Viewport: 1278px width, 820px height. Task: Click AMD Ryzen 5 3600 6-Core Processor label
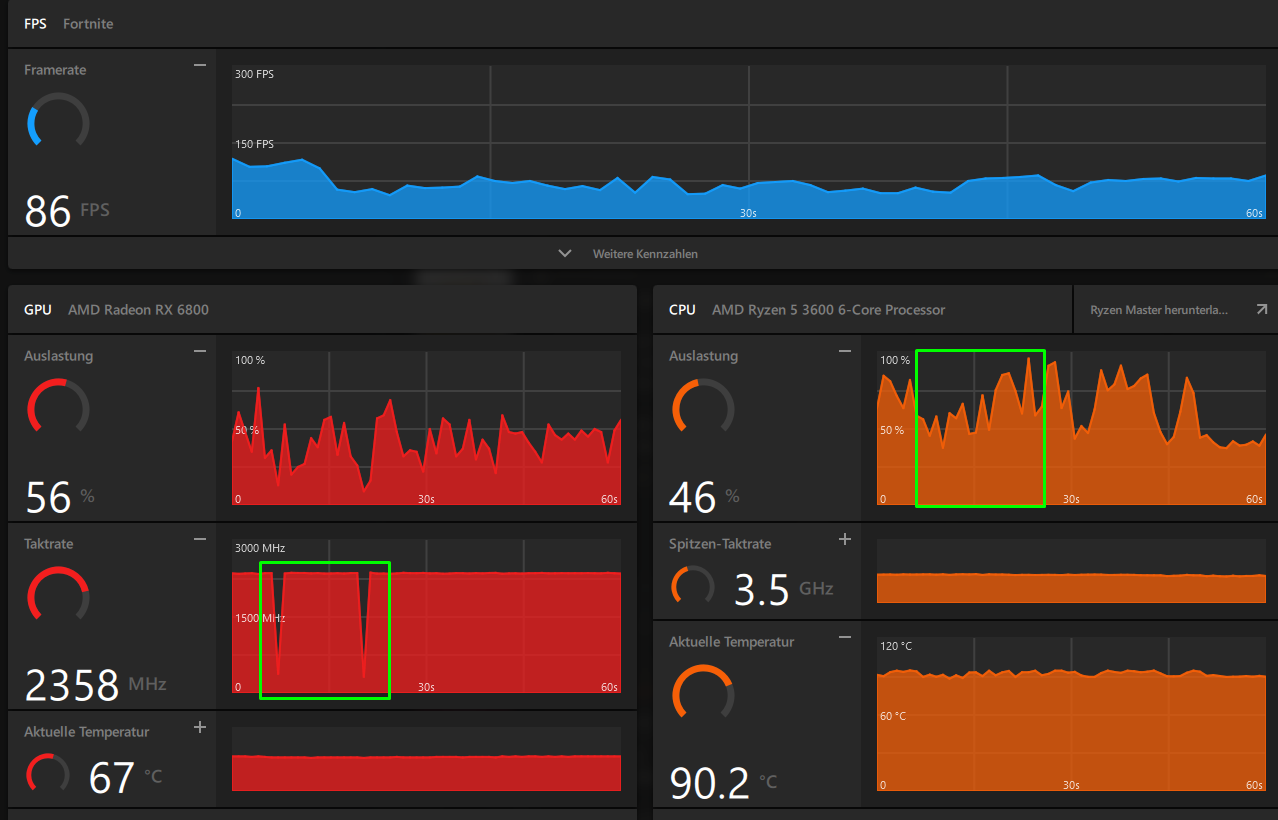pos(828,309)
